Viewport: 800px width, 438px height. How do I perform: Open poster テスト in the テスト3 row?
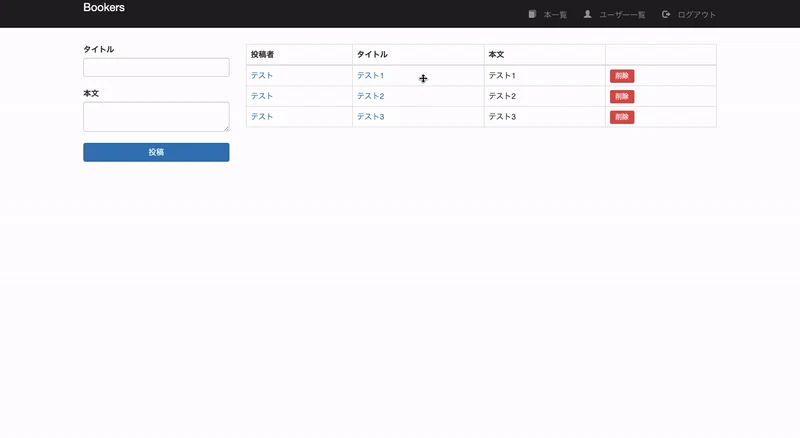click(x=262, y=116)
